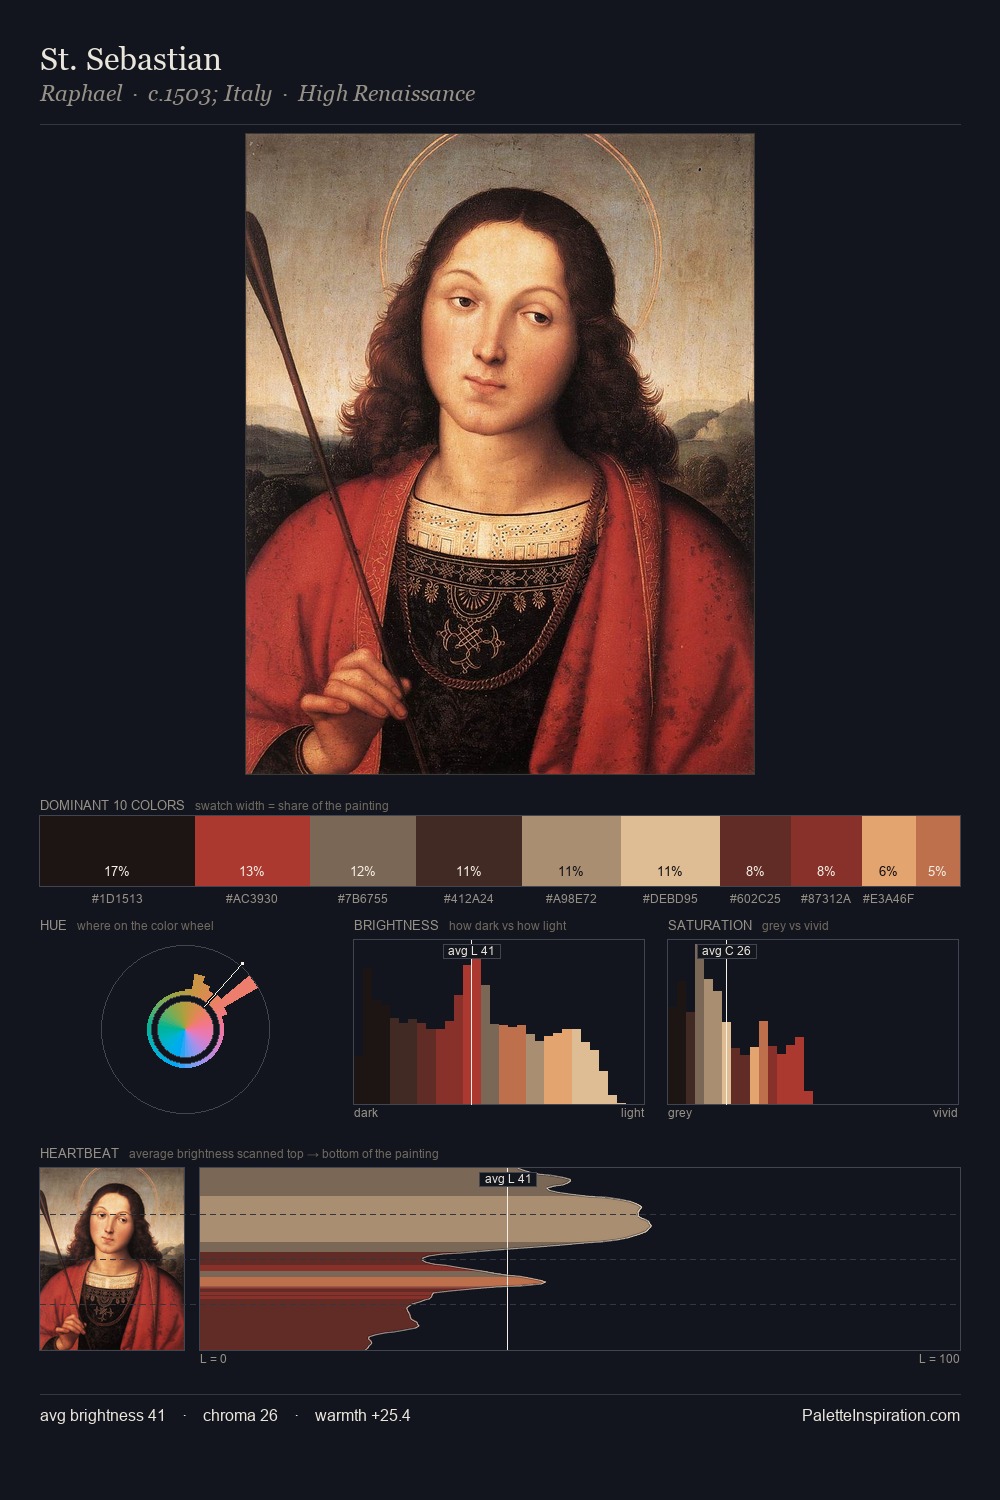The image size is (1000, 1500).
Task: Click the 'swatch width = share of the painting' note
Action: click(292, 806)
